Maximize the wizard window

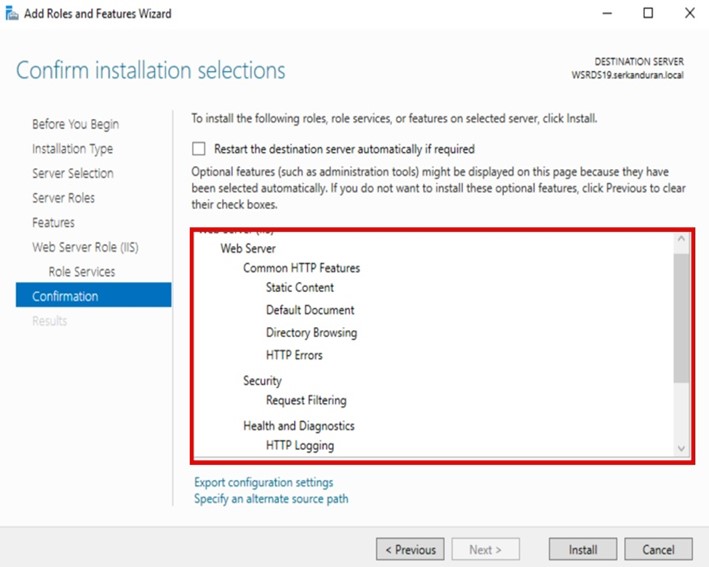(648, 14)
